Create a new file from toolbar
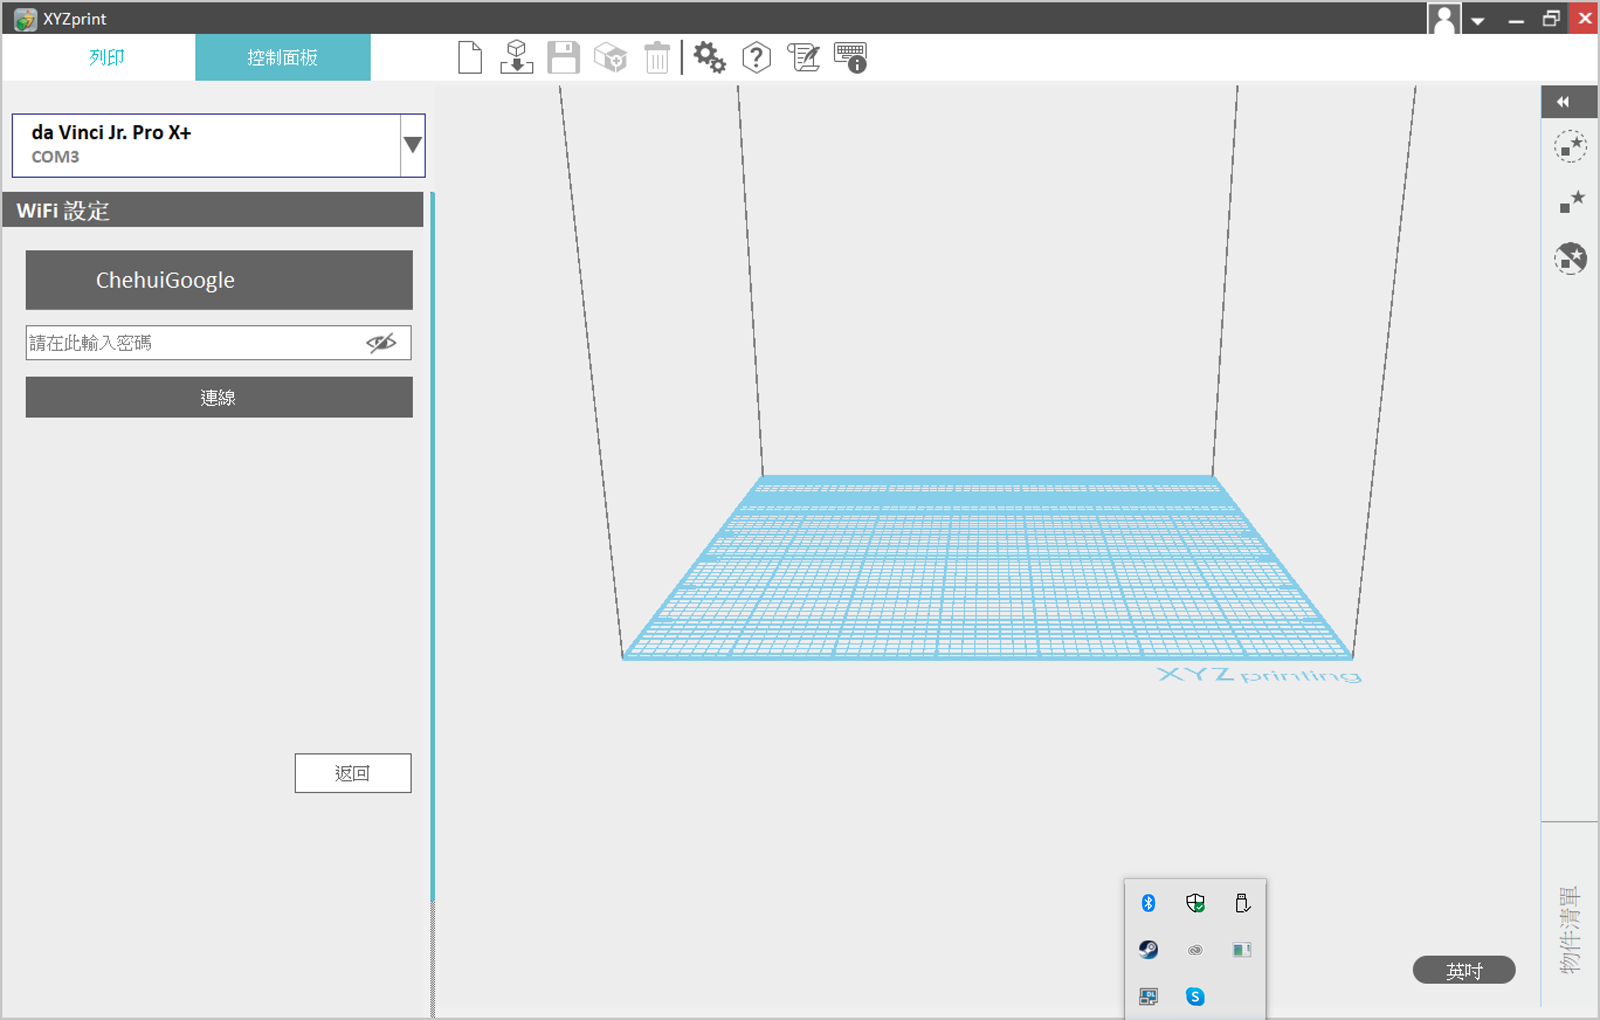The height and width of the screenshot is (1020, 1600). pos(469,58)
